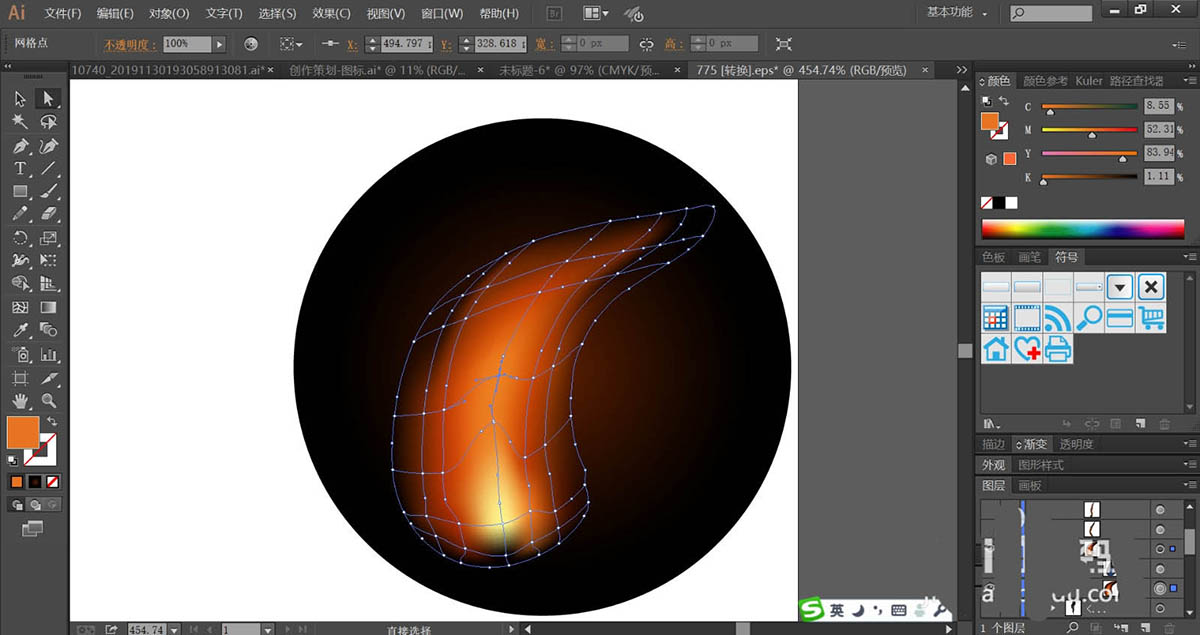
Task: Open the Symbols panel flyout menu
Action: 1188,258
